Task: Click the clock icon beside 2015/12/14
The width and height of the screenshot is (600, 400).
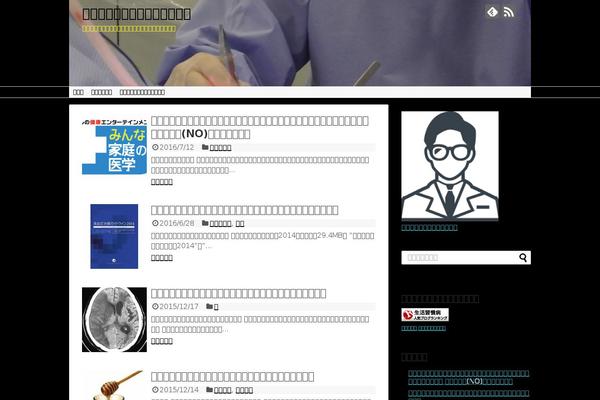Action: pos(155,390)
